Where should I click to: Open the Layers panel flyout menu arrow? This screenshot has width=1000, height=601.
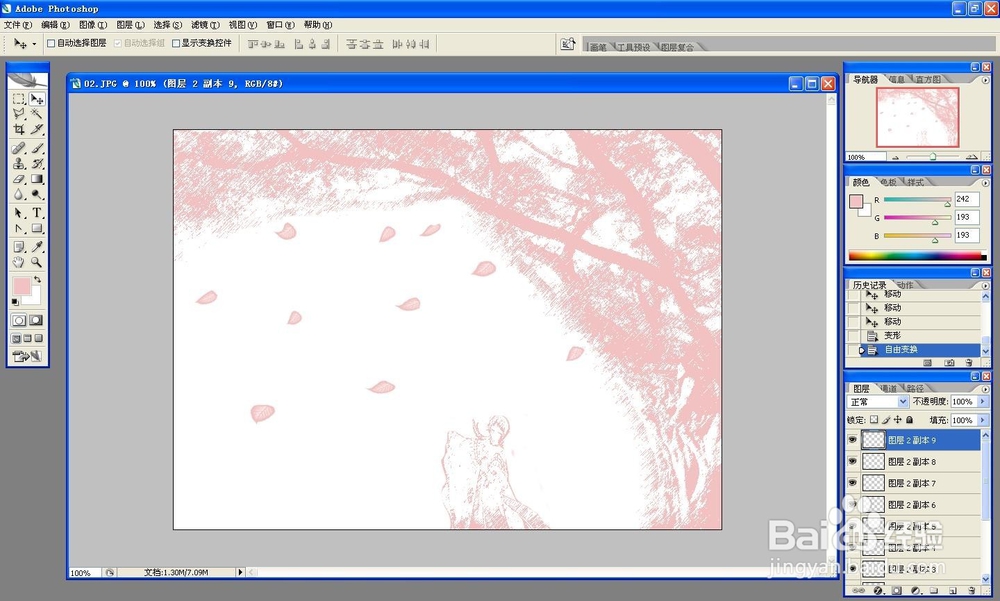point(986,389)
